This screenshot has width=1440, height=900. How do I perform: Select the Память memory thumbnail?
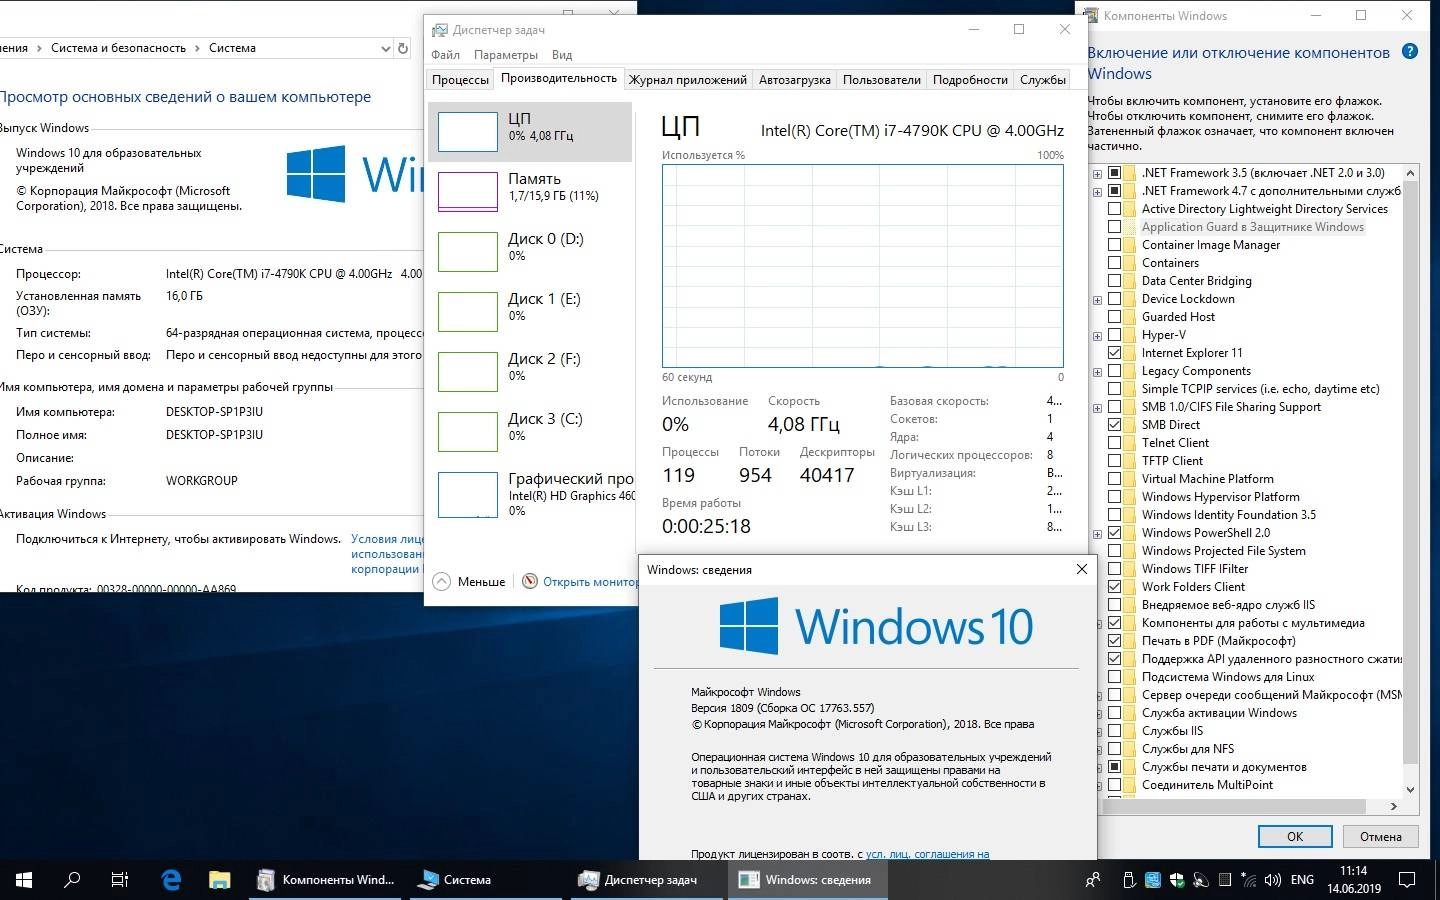pyautogui.click(x=468, y=191)
